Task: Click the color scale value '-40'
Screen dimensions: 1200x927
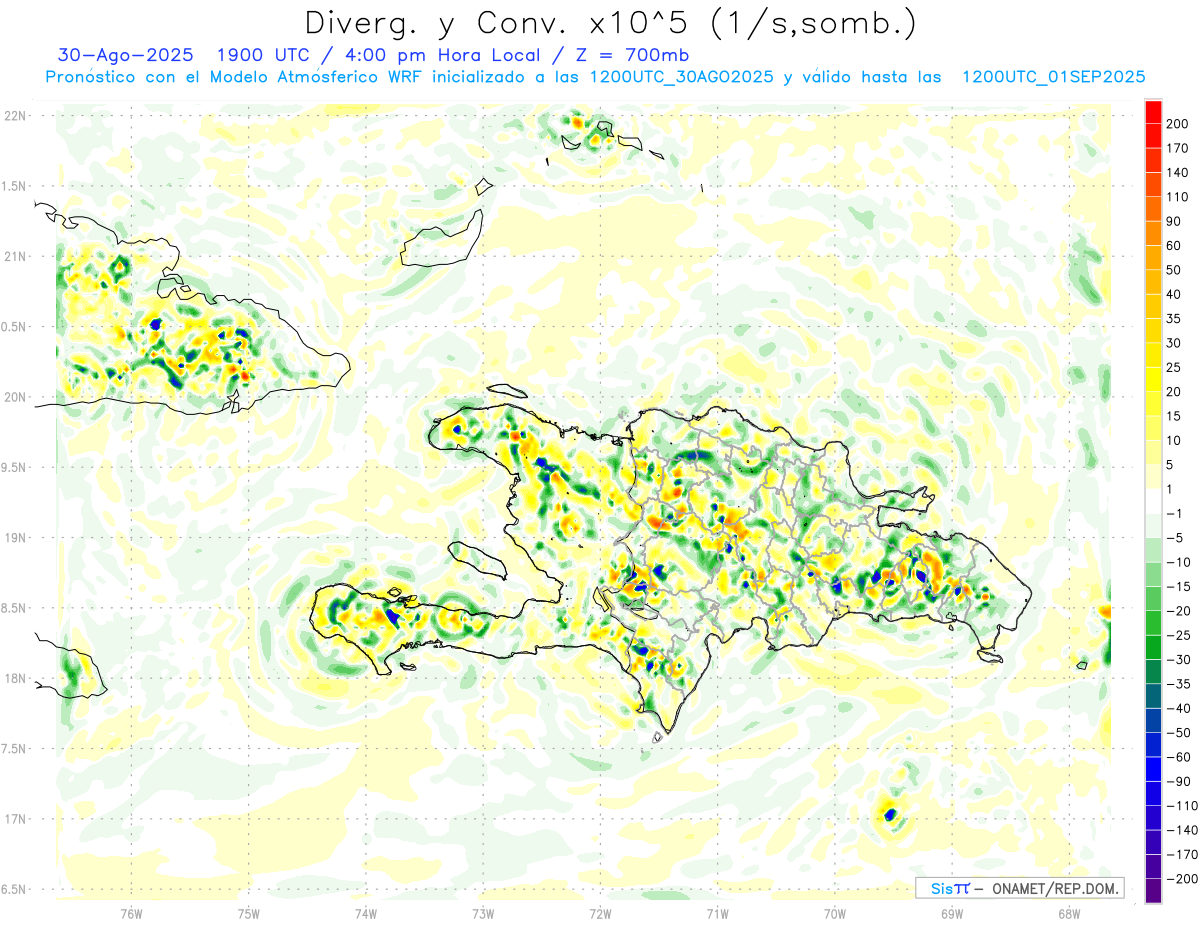Action: (1180, 708)
